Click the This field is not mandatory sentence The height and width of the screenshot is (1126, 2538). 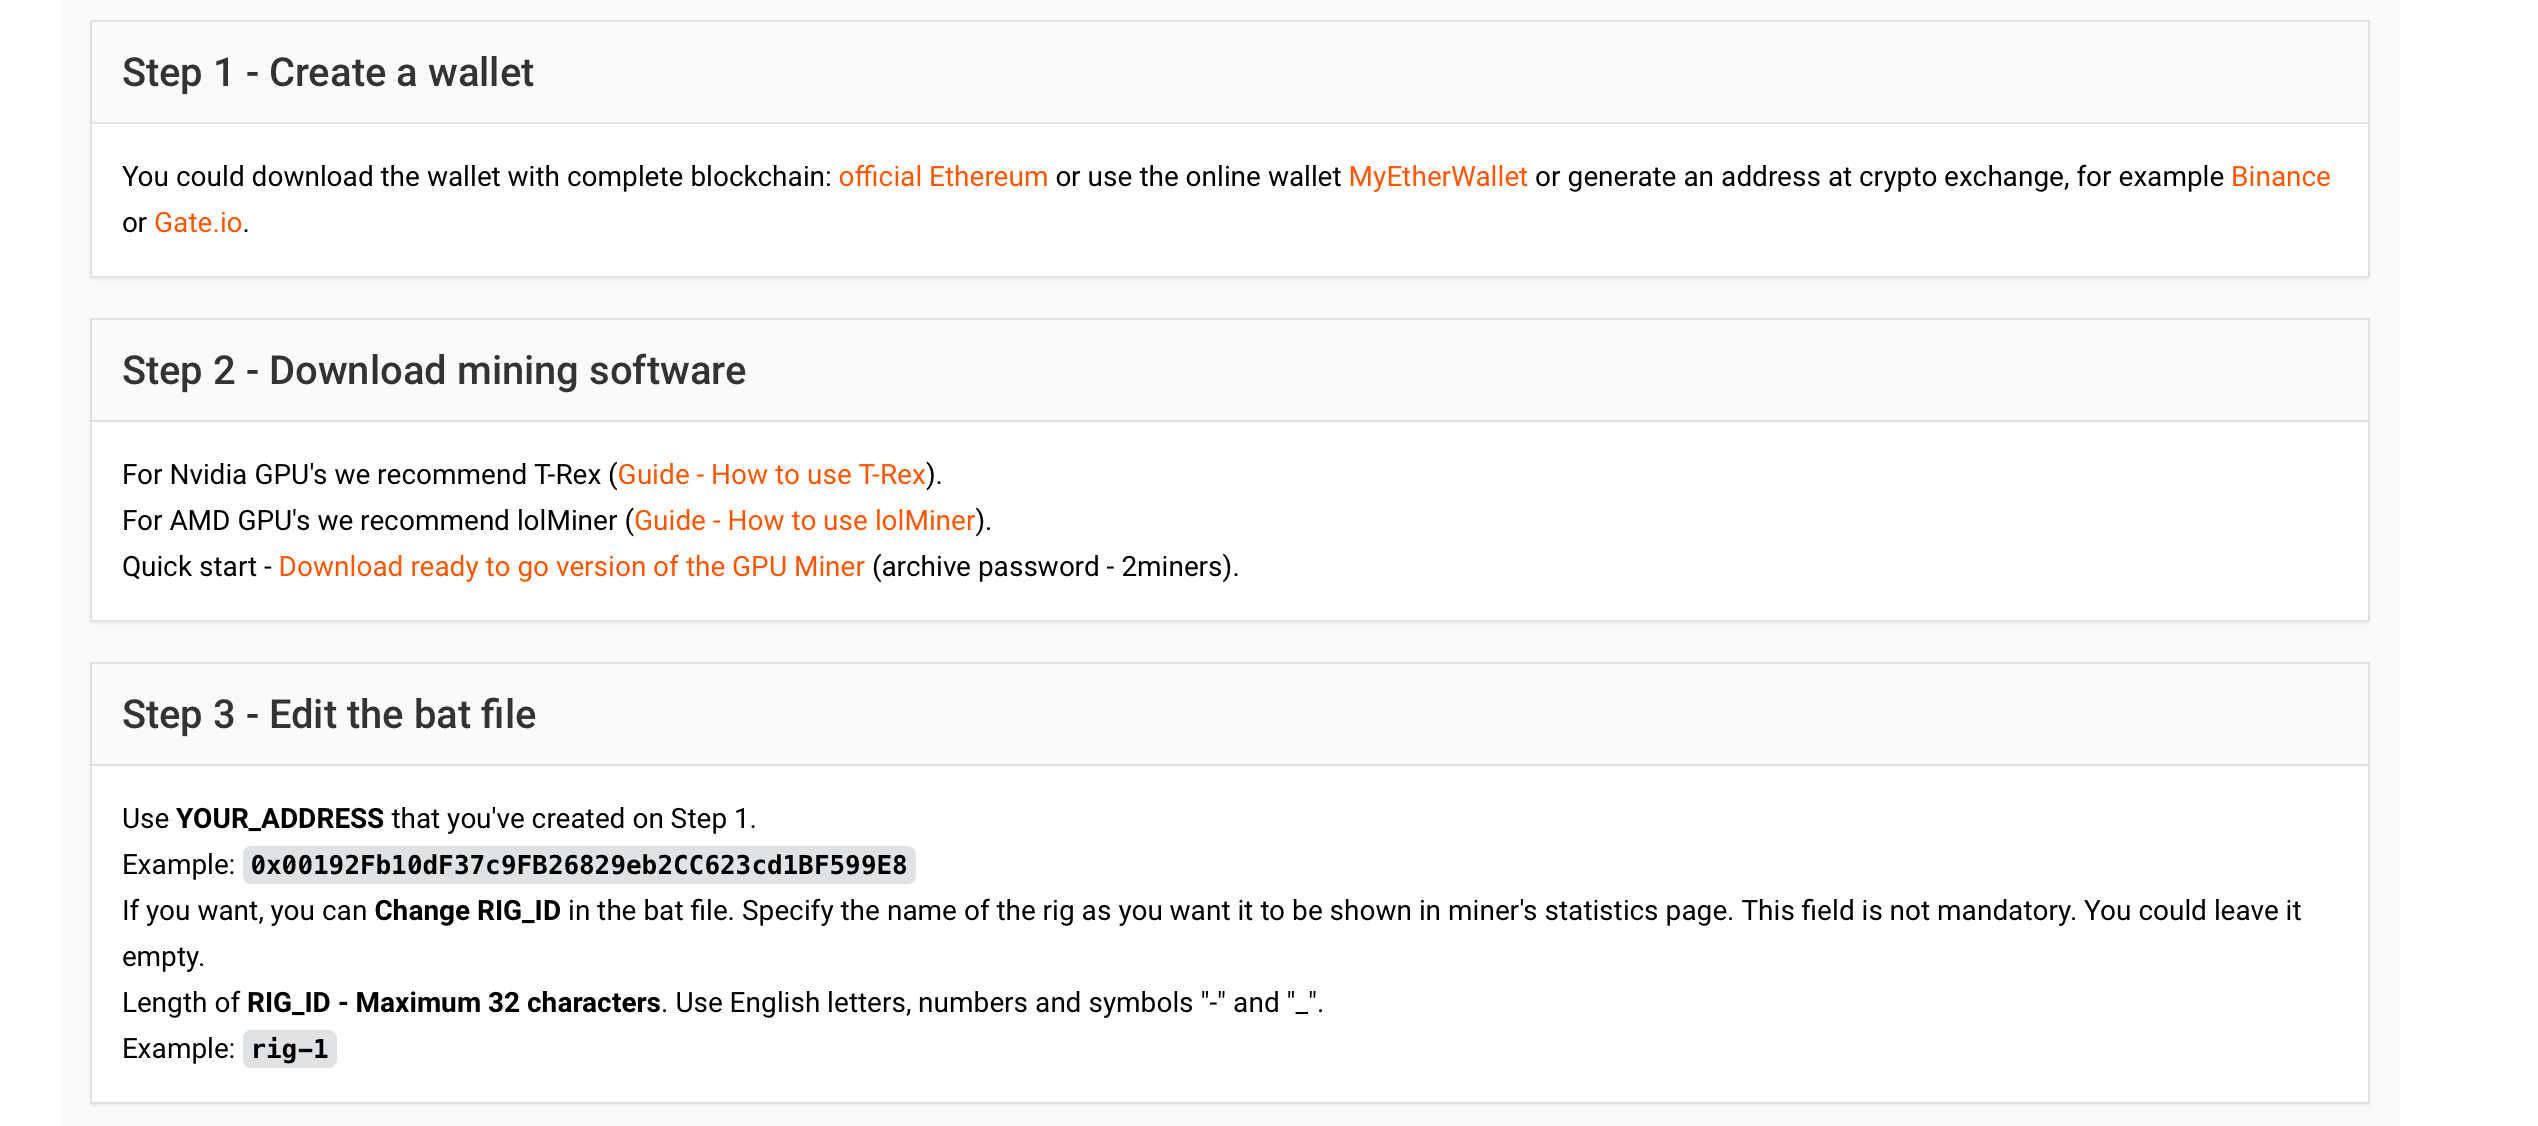point(1908,911)
